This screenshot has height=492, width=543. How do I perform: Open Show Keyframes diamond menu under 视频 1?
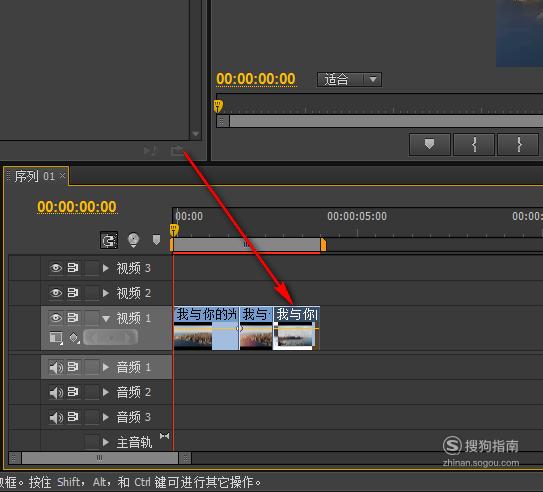tap(73, 337)
